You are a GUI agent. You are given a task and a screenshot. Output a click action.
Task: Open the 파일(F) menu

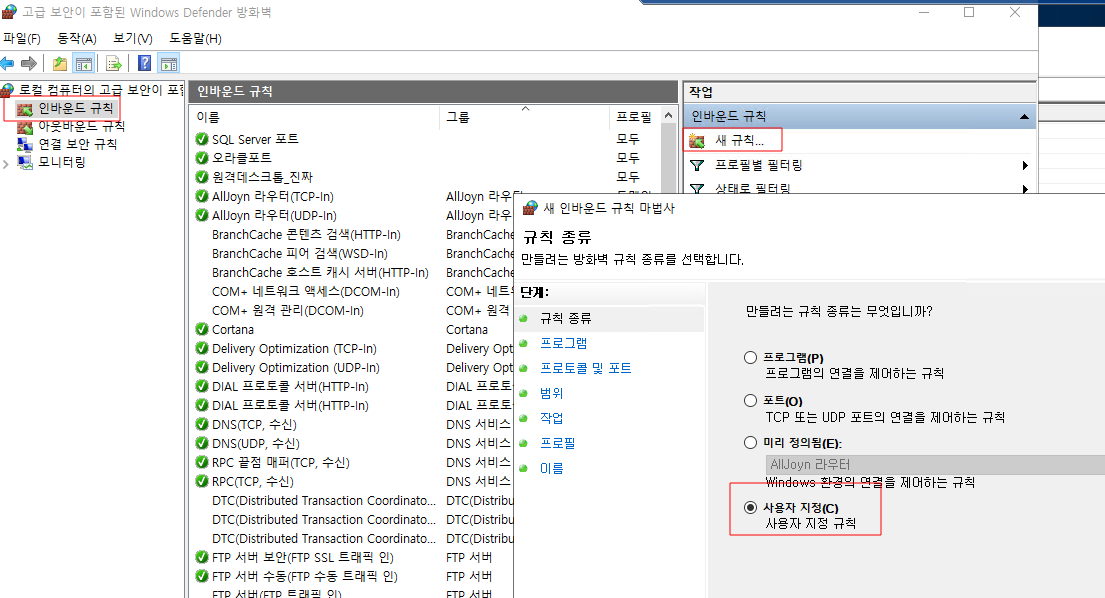pos(22,39)
